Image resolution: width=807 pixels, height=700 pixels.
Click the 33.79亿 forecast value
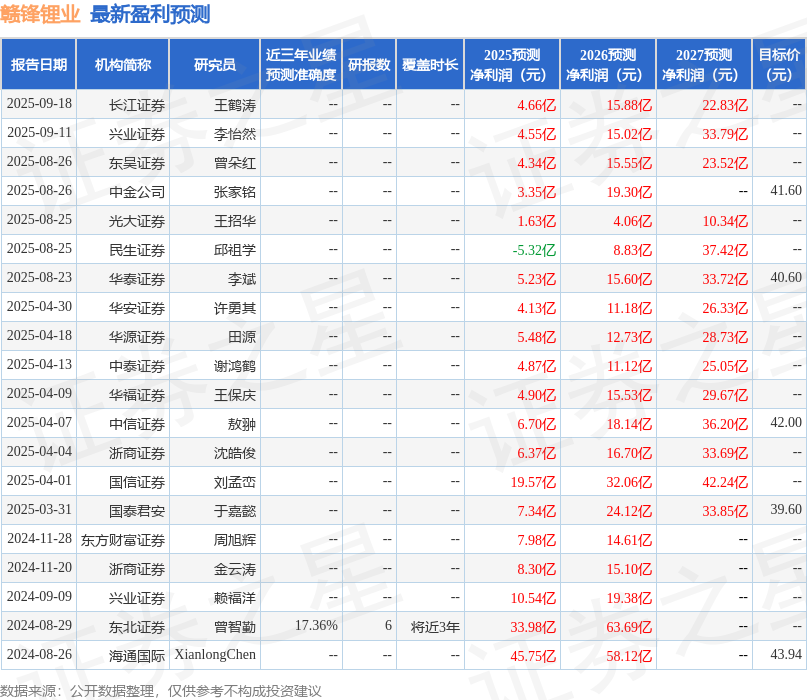tap(725, 134)
